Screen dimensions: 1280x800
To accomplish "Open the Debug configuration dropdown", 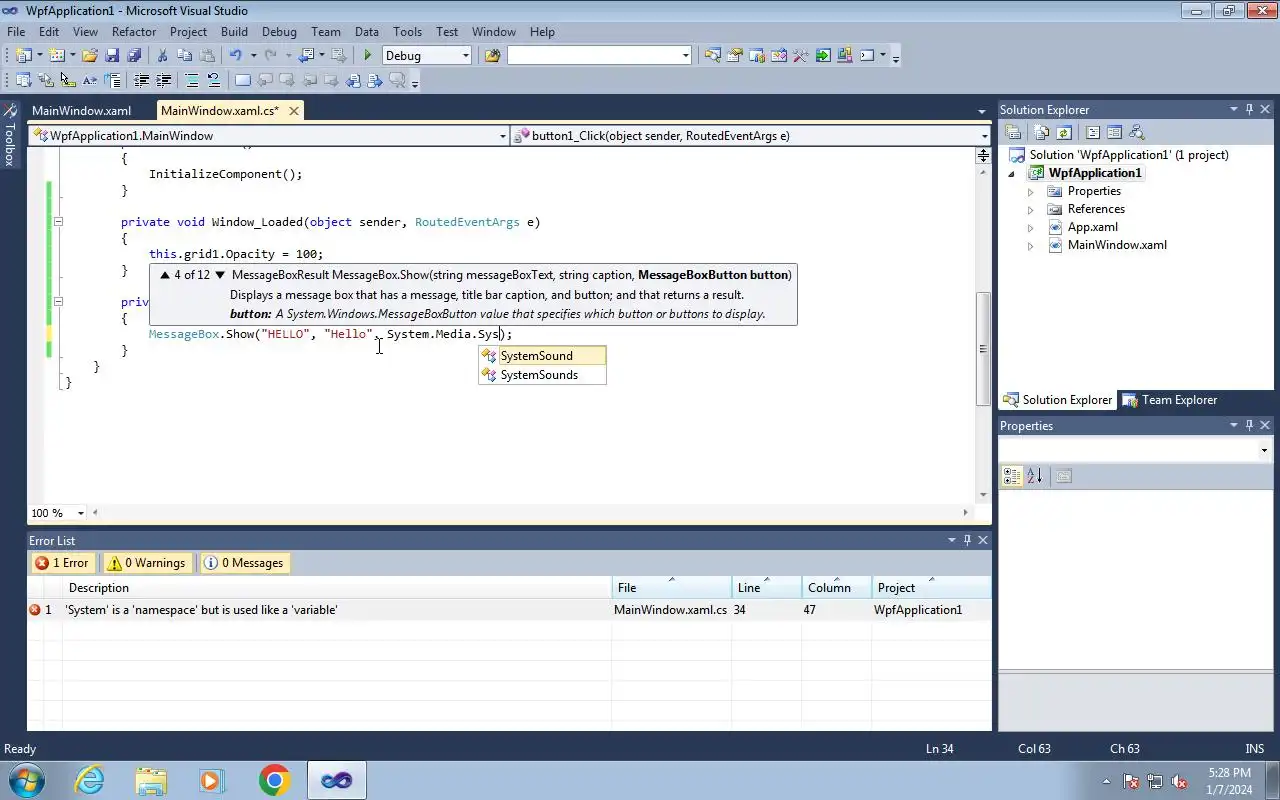I will 466,56.
